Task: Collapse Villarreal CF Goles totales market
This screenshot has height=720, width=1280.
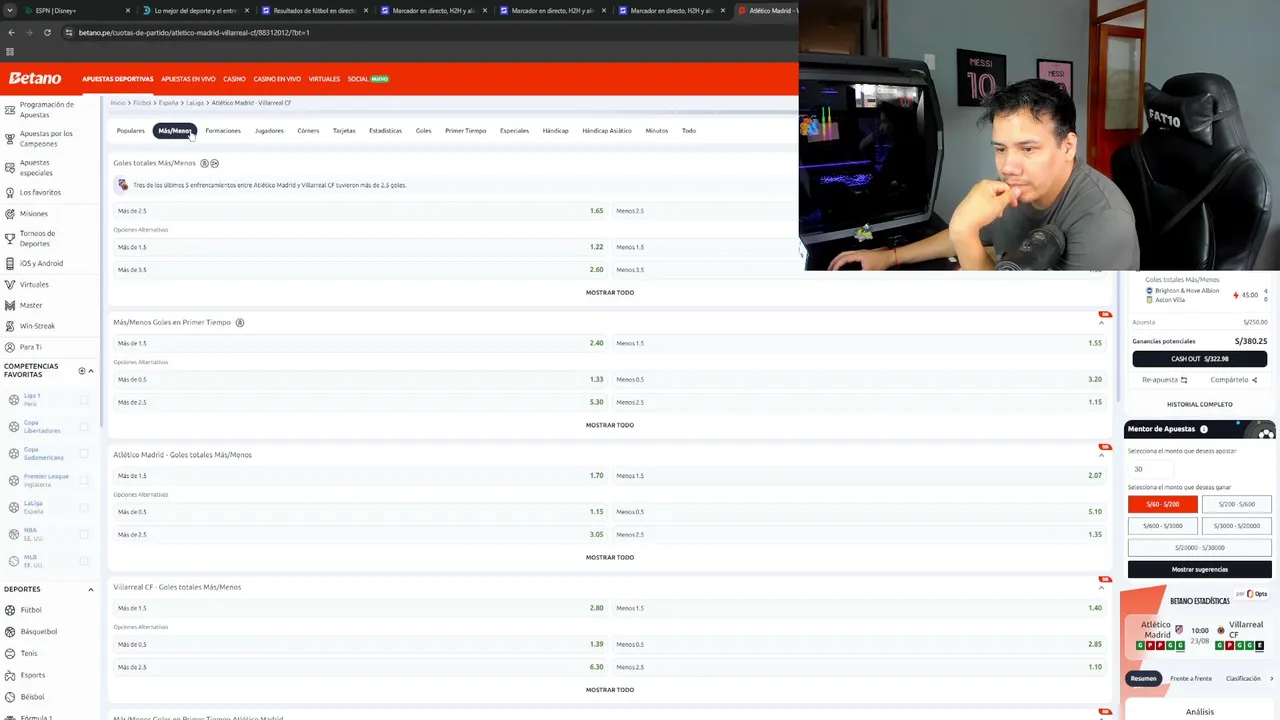Action: [x=1101, y=587]
